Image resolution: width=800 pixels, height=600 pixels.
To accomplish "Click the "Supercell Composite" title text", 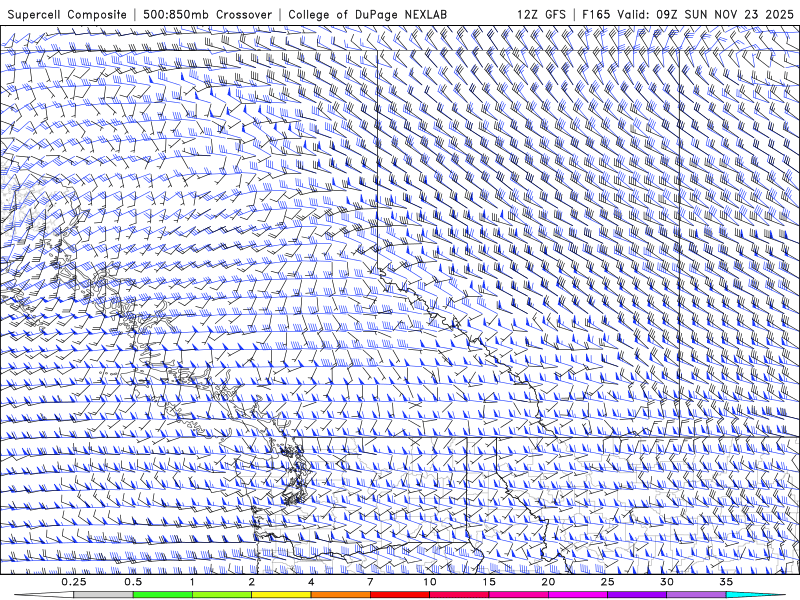I will click(x=67, y=14).
